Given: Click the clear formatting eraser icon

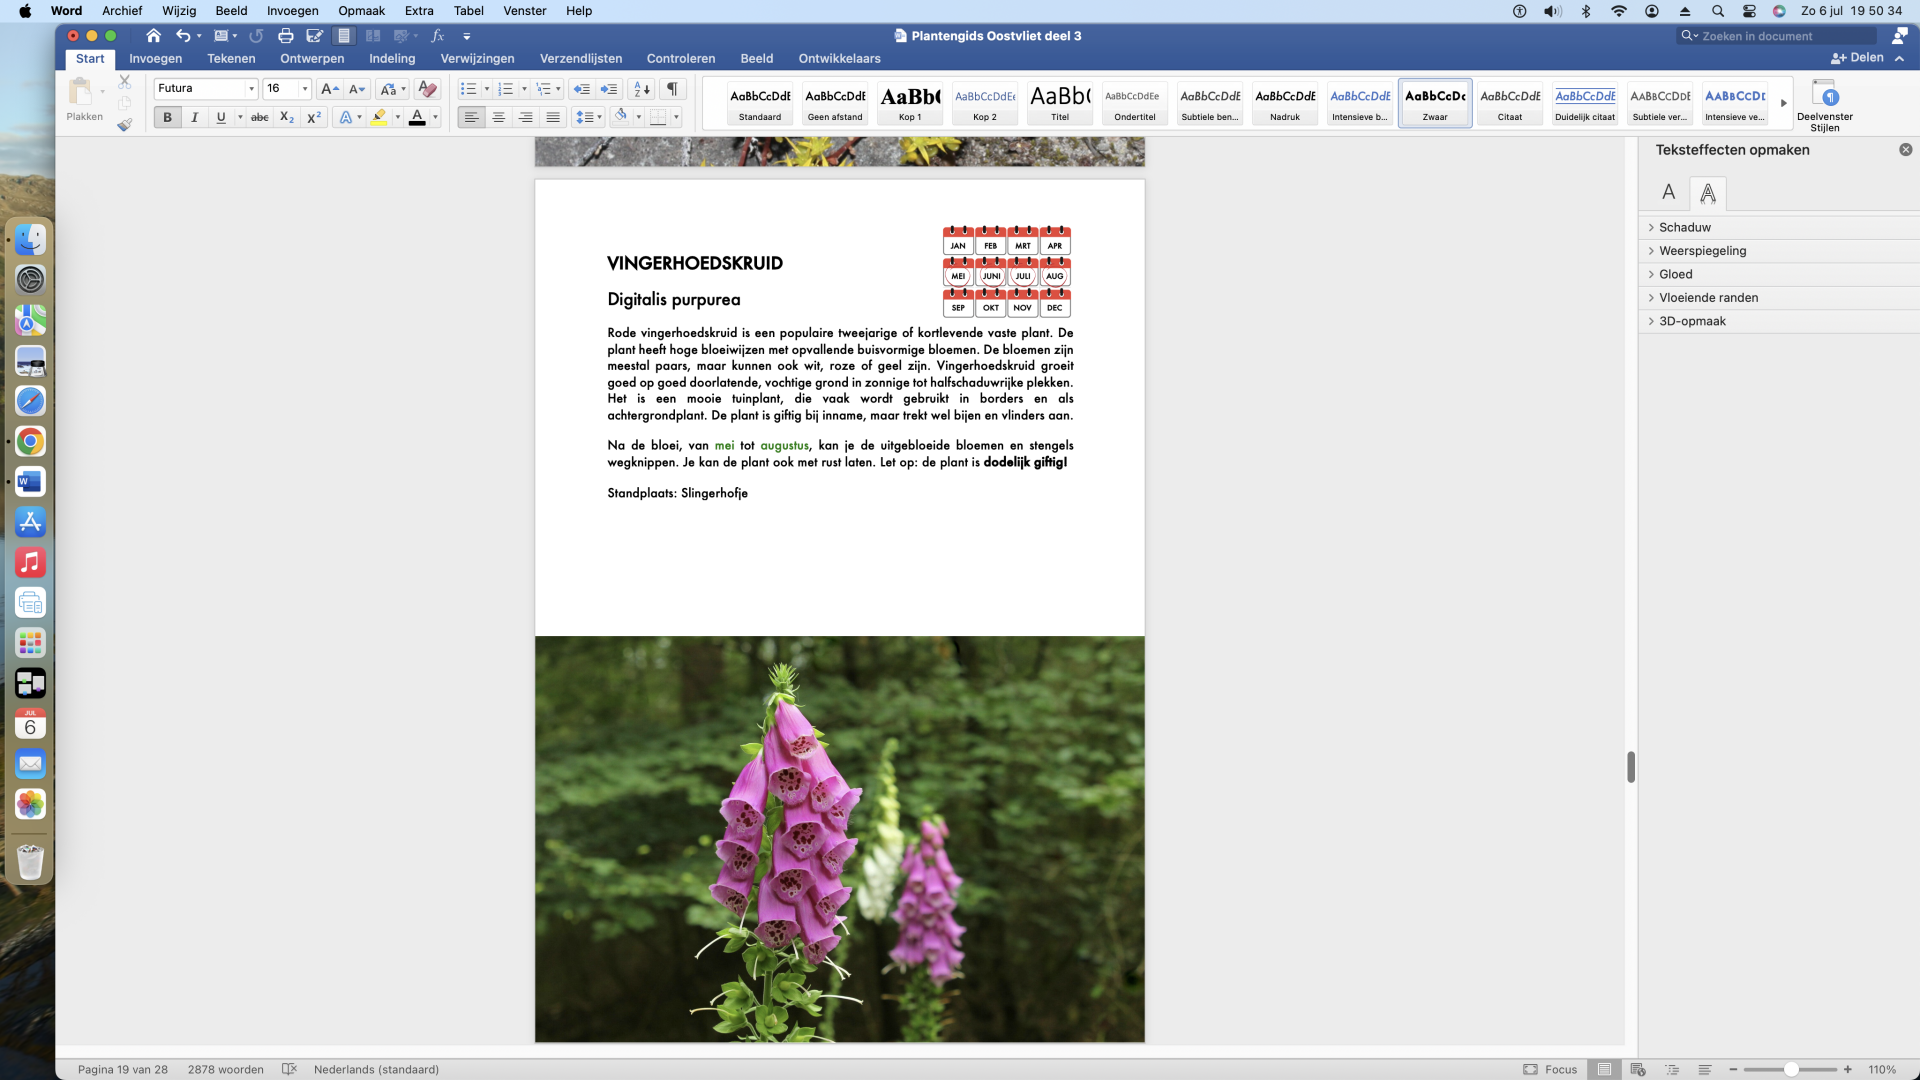Looking at the screenshot, I should pos(427,89).
